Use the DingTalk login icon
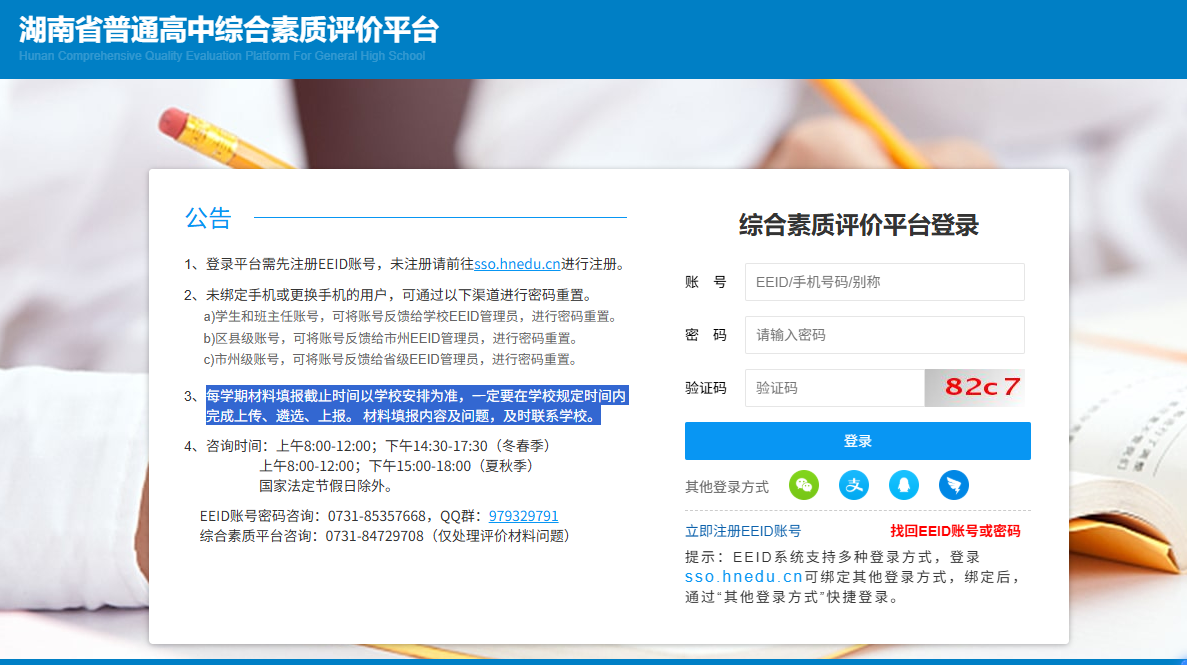The width and height of the screenshot is (1187, 665). [x=954, y=486]
